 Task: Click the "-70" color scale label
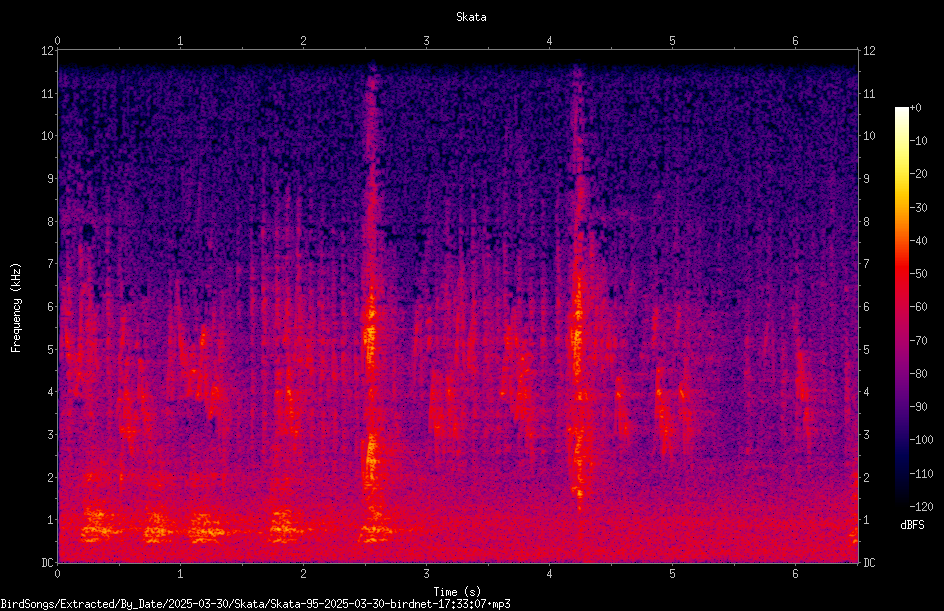918,340
